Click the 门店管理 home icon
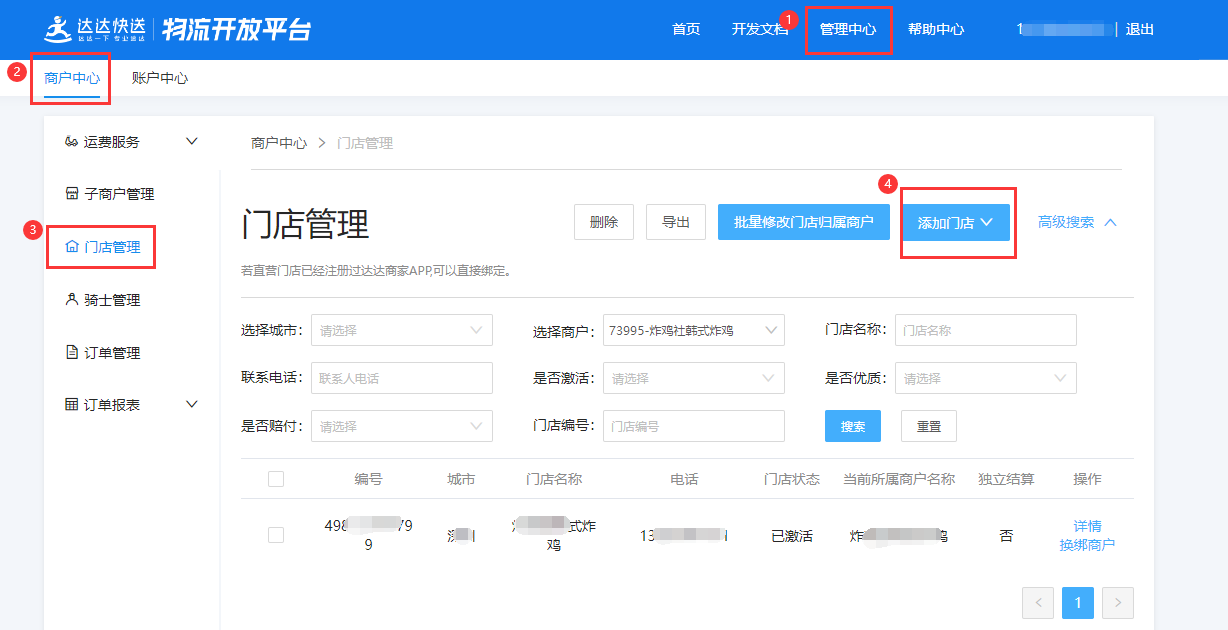1228x630 pixels. pos(71,246)
